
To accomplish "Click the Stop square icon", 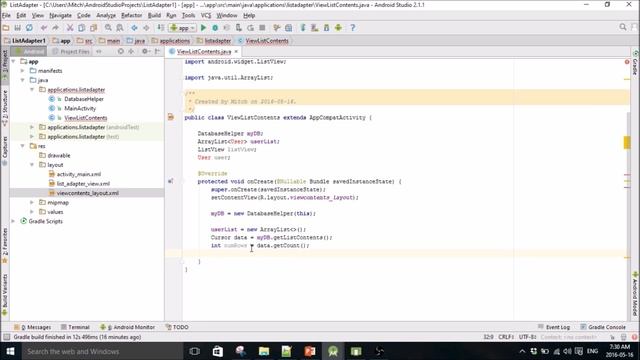I will (x=262, y=28).
